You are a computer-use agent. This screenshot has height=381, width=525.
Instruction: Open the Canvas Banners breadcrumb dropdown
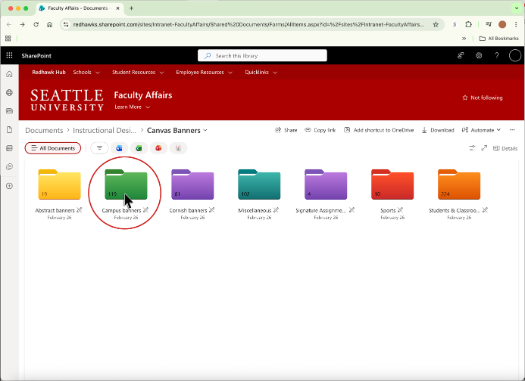point(205,130)
